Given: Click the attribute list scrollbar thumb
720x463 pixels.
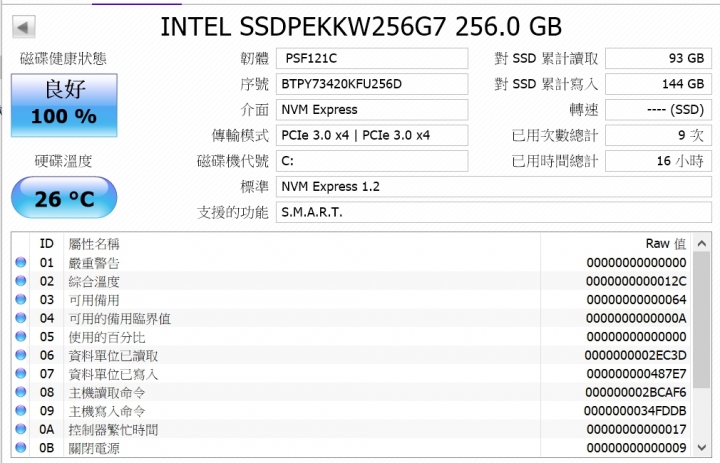Looking at the screenshot, I should (x=702, y=320).
